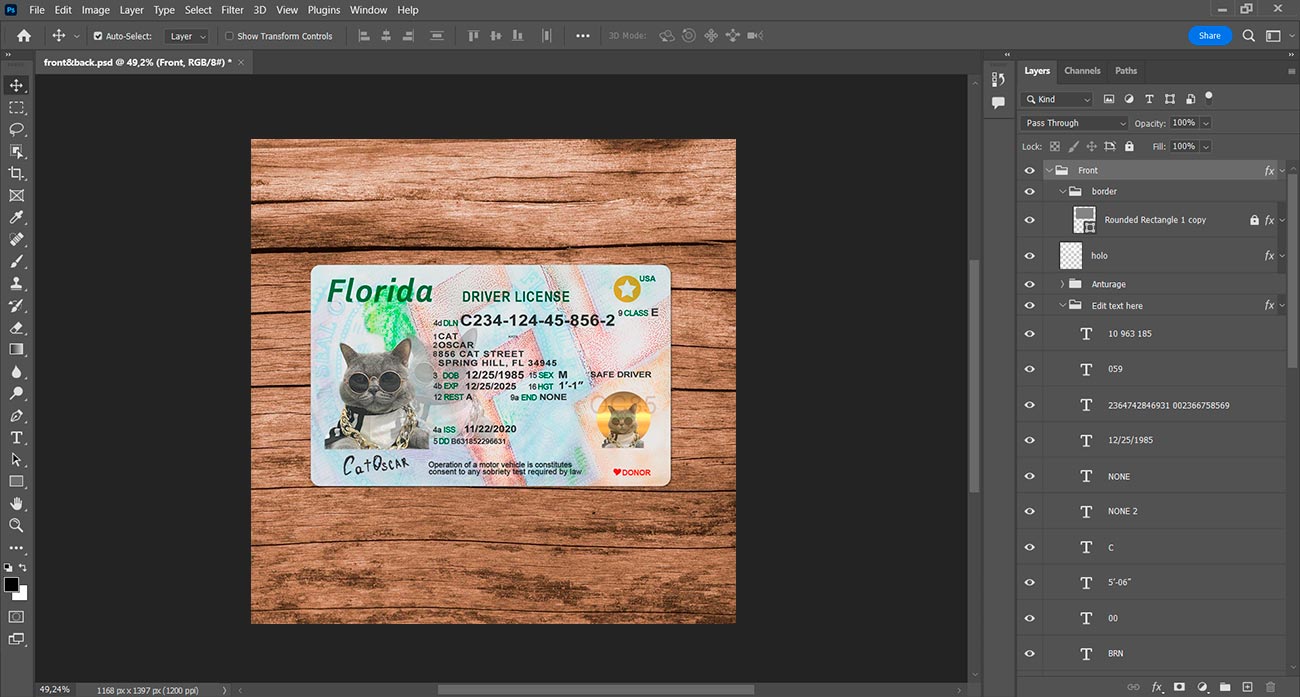Click Add layer mask icon at panel bottom
This screenshot has height=697, width=1300.
(1179, 687)
